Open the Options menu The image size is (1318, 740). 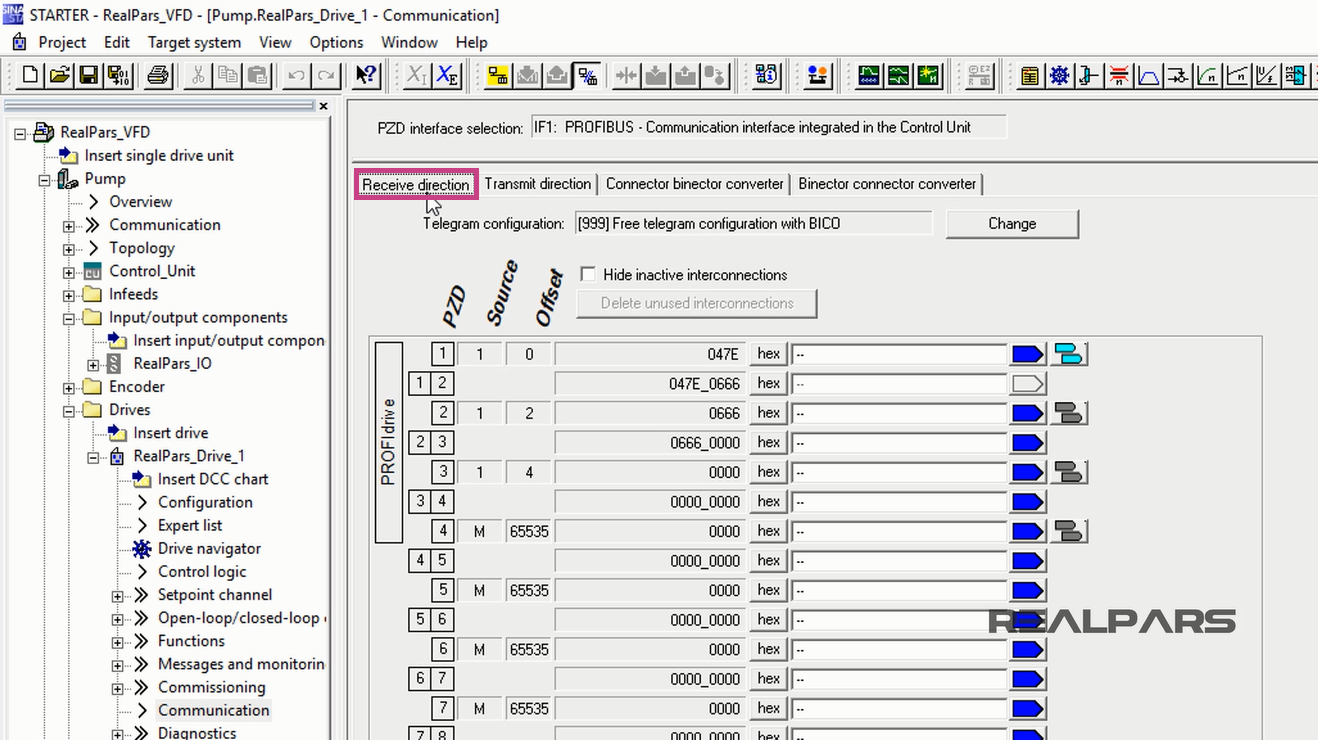click(335, 42)
